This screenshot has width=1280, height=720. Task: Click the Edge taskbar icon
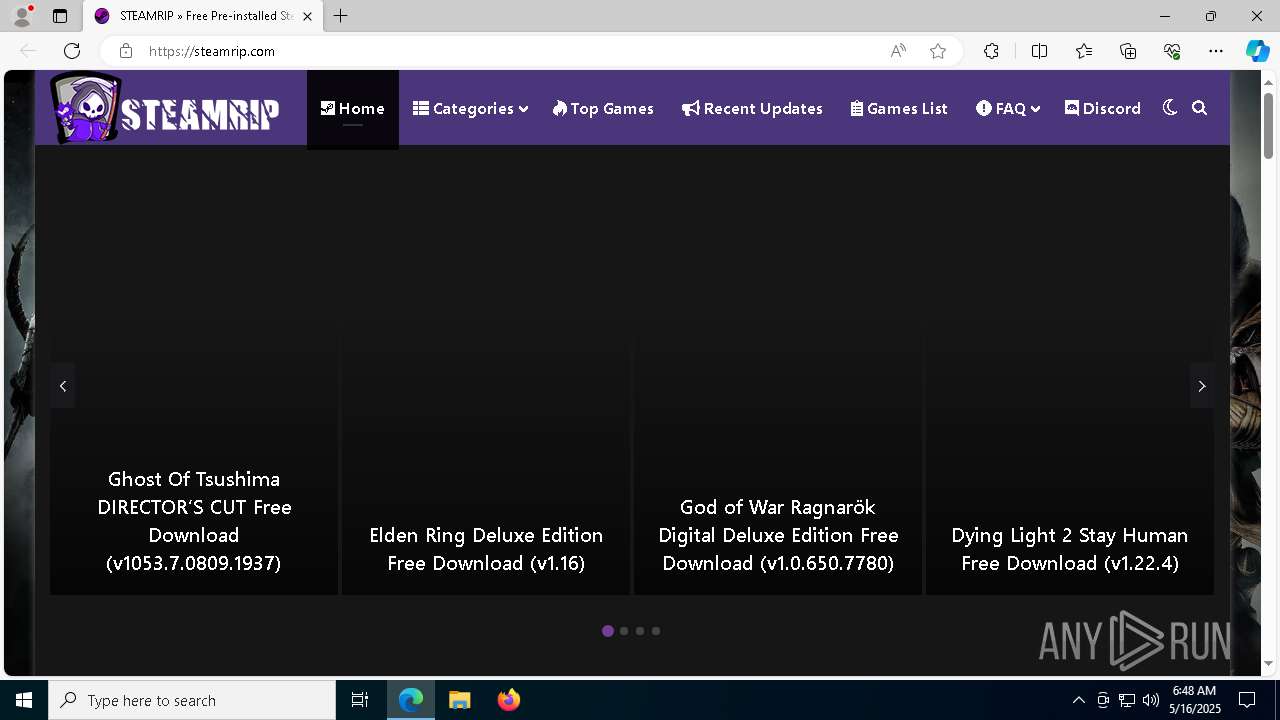click(411, 700)
